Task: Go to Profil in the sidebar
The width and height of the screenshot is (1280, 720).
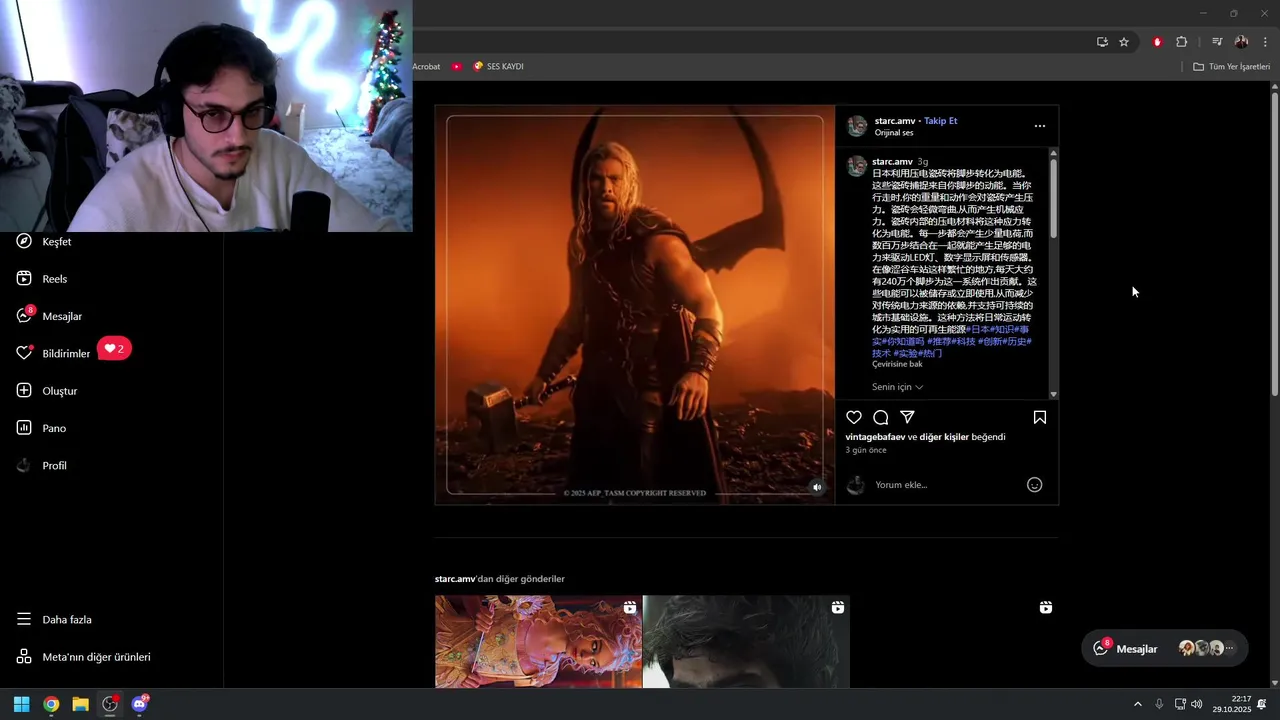Action: [42, 466]
